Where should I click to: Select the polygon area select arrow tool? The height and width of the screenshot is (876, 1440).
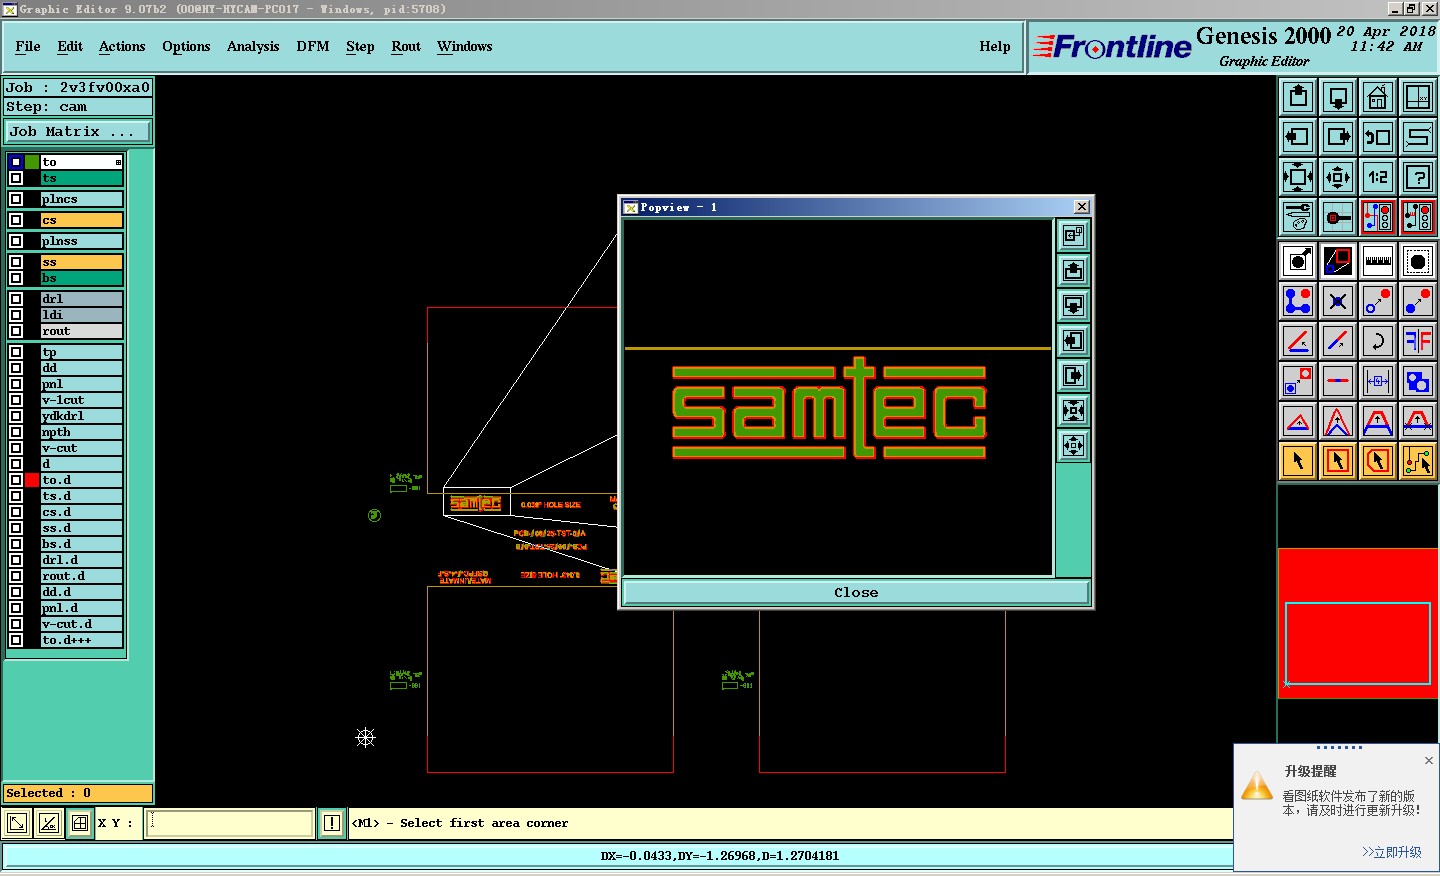(1378, 461)
